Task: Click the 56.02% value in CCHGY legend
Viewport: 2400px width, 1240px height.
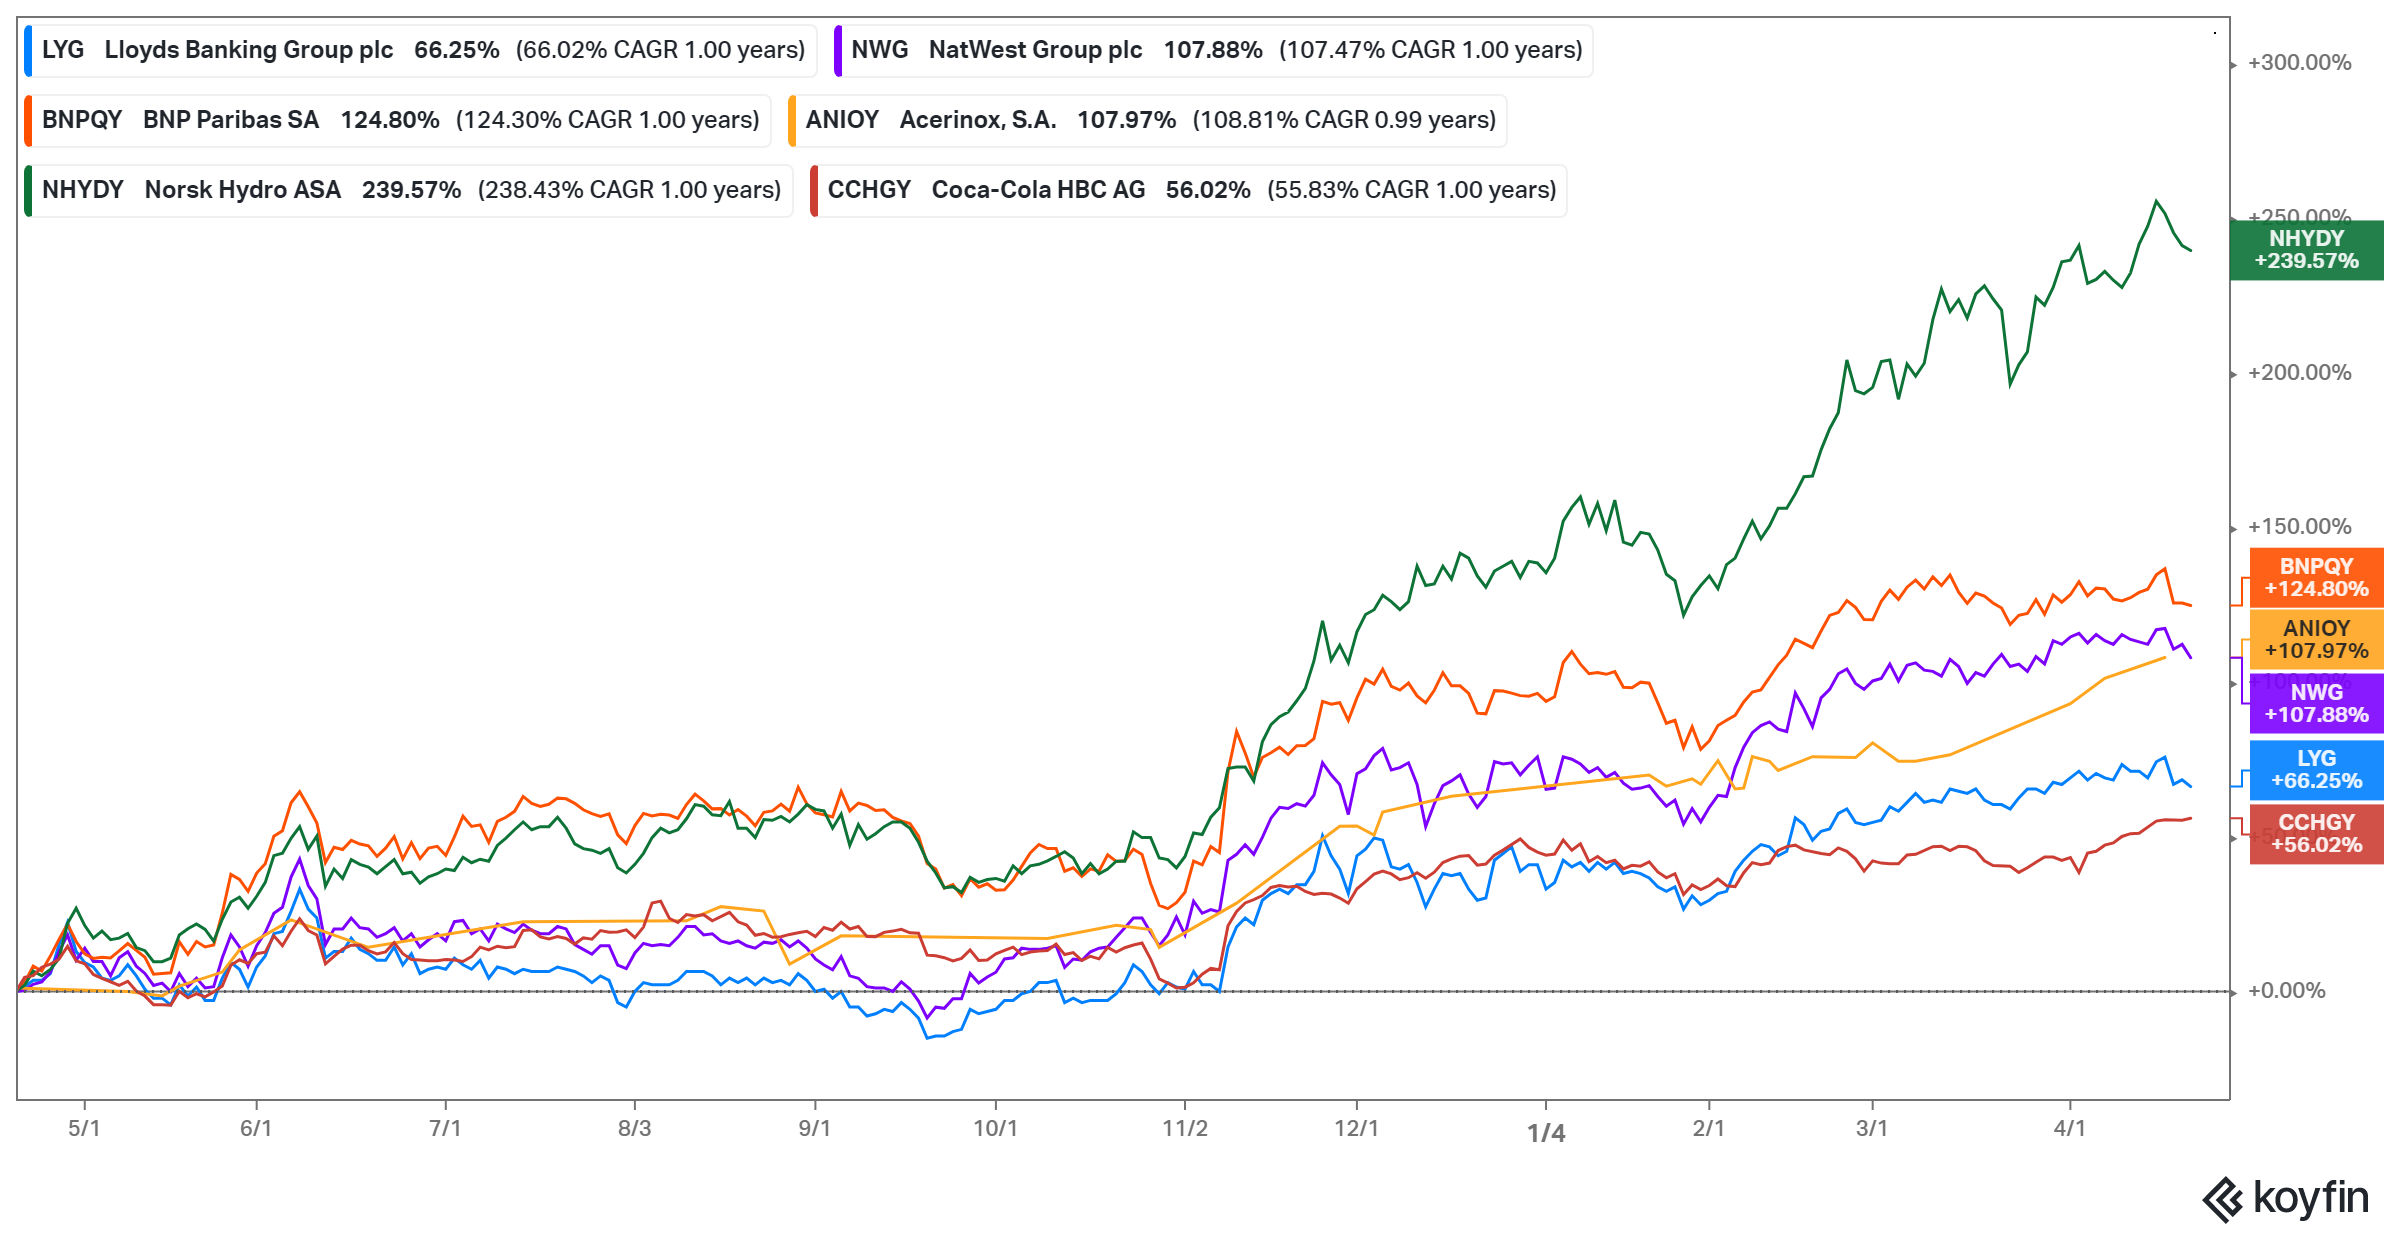Action: pos(1208,190)
